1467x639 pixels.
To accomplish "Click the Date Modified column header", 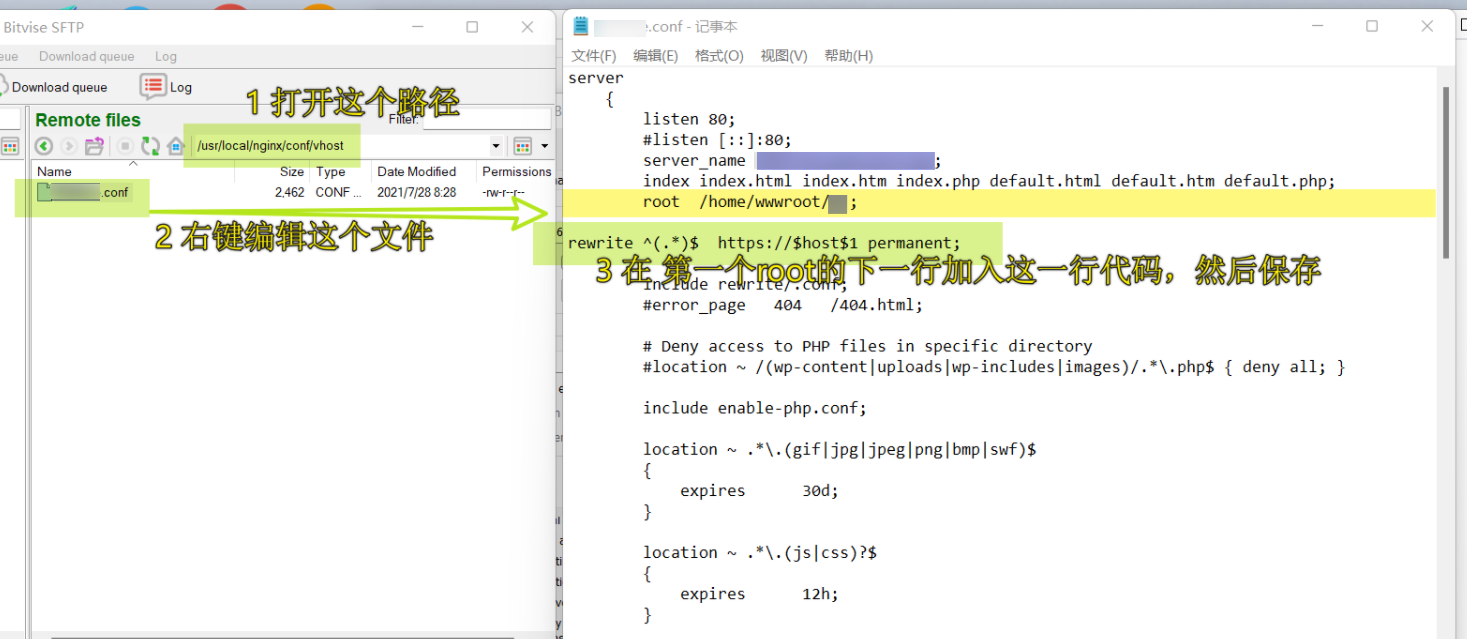I will coord(416,172).
